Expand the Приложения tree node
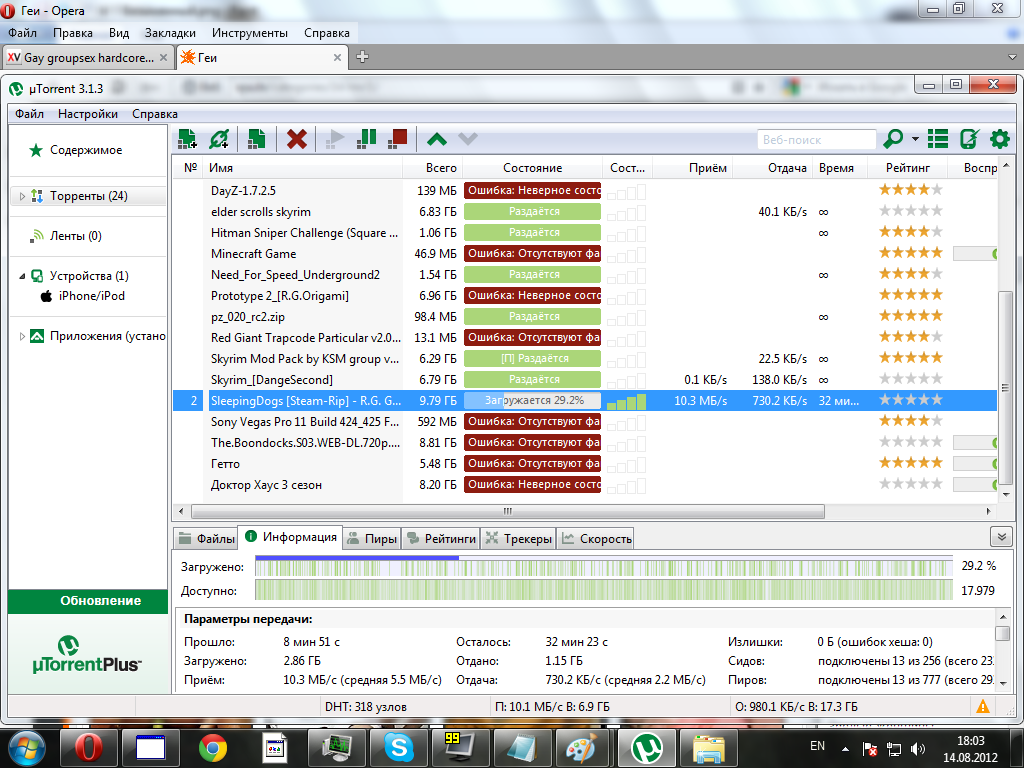Viewport: 1024px width, 768px height. coord(22,336)
